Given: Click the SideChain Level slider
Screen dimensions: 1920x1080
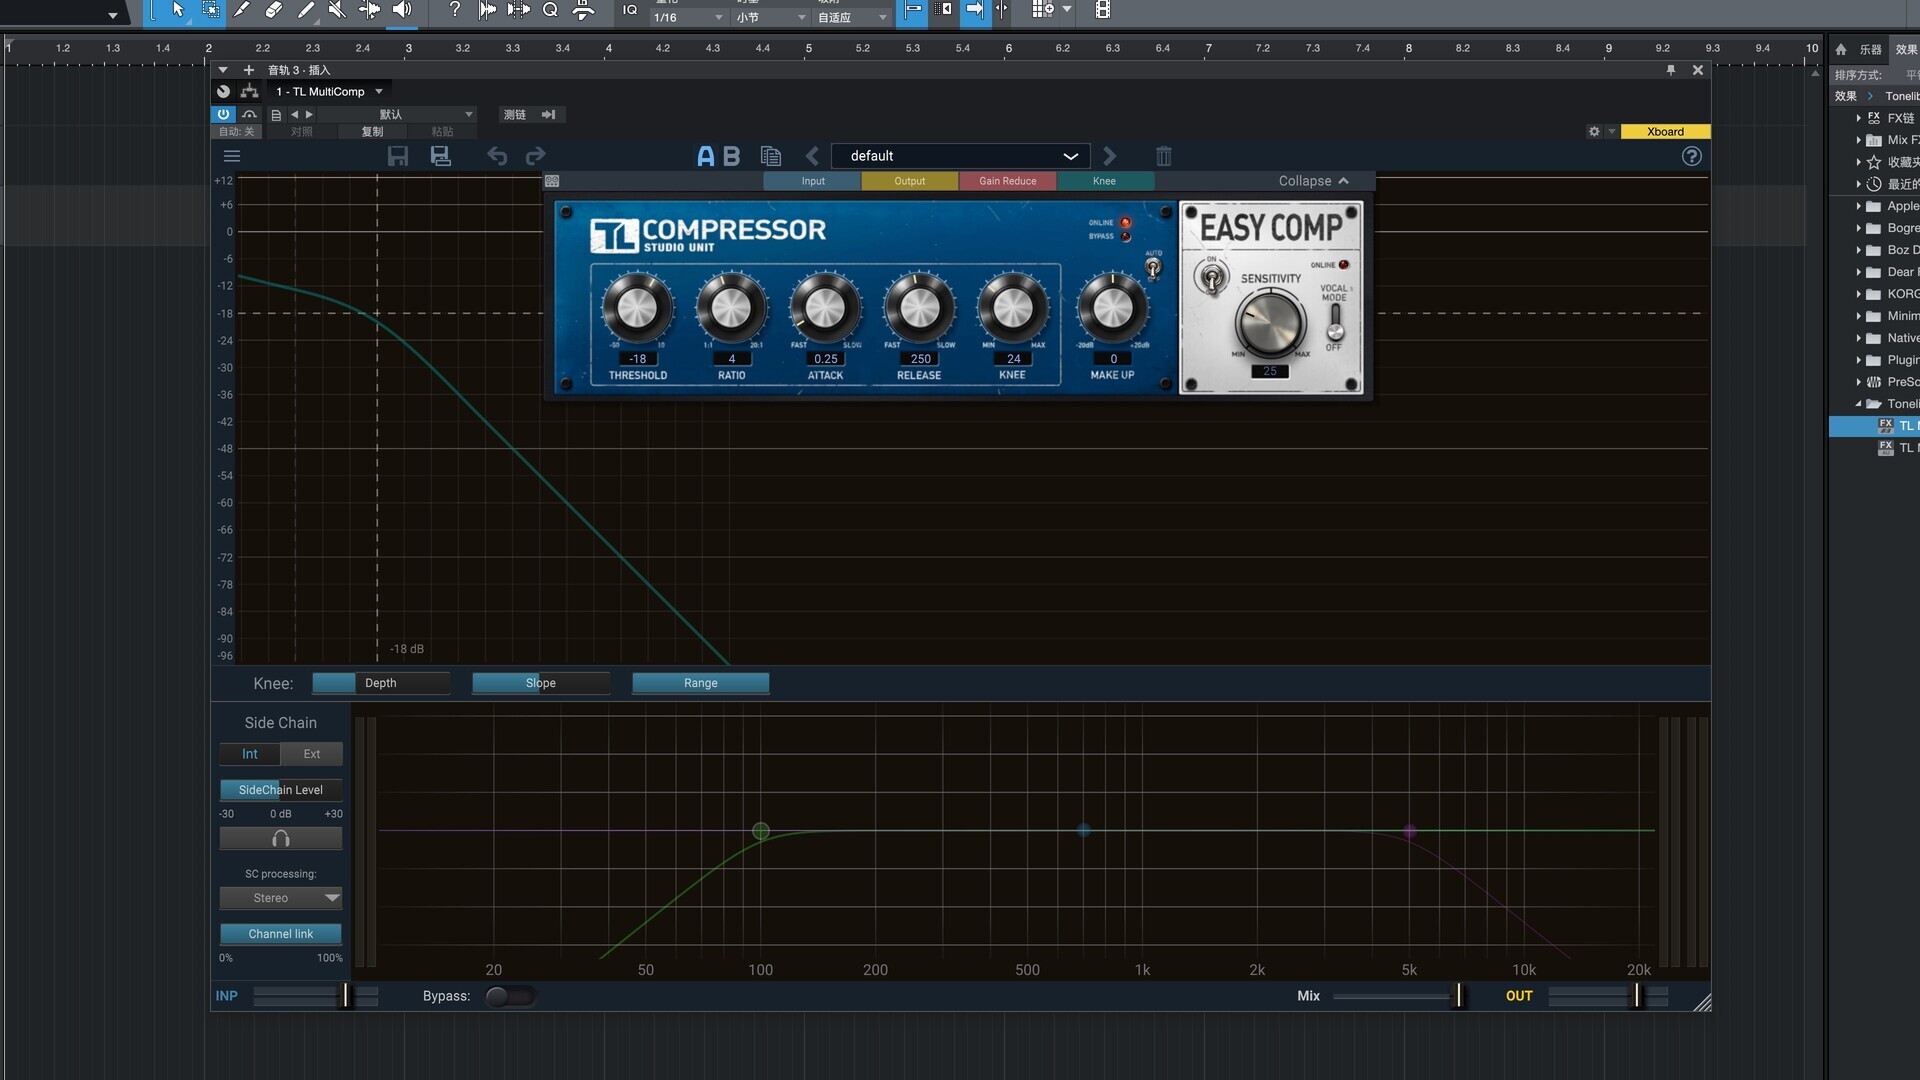Looking at the screenshot, I should pos(281,790).
